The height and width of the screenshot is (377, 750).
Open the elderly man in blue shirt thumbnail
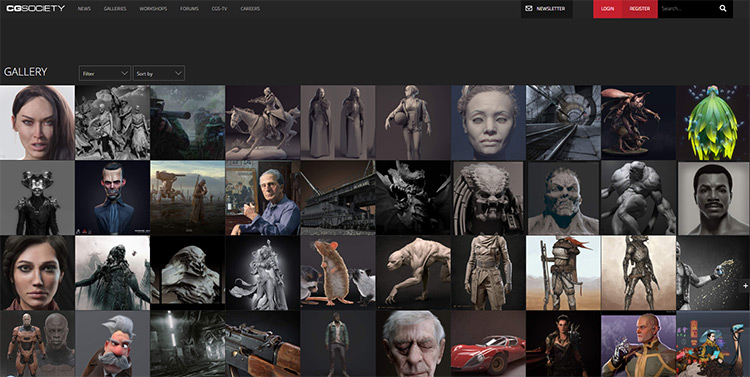pos(263,198)
